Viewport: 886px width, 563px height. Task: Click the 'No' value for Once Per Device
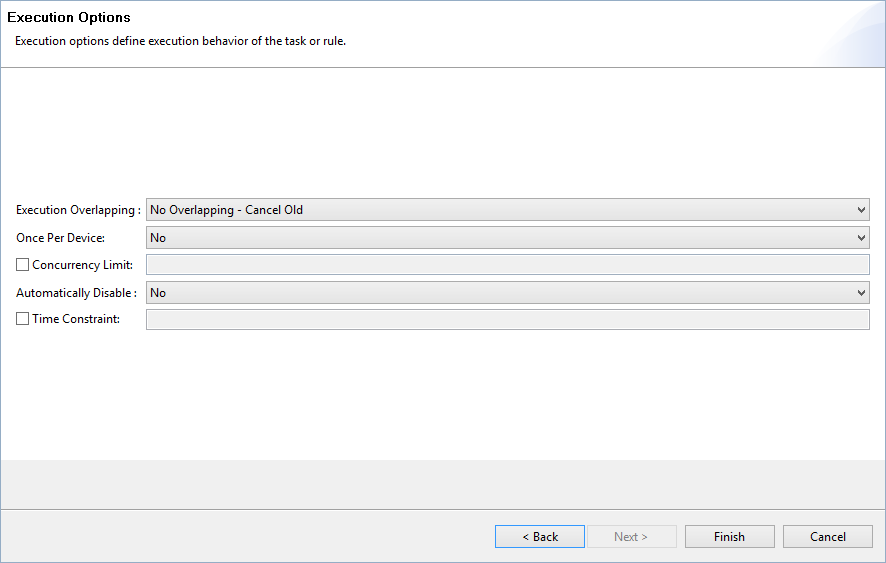[158, 238]
